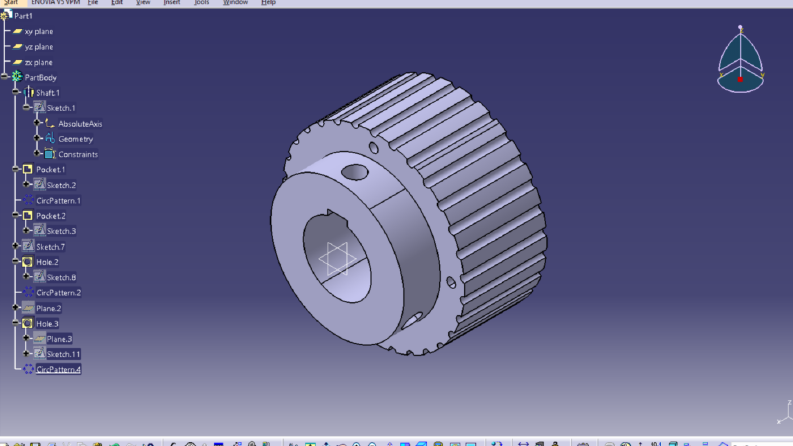Click the 3D compass in the corner
793x446 pixels.
(x=740, y=60)
